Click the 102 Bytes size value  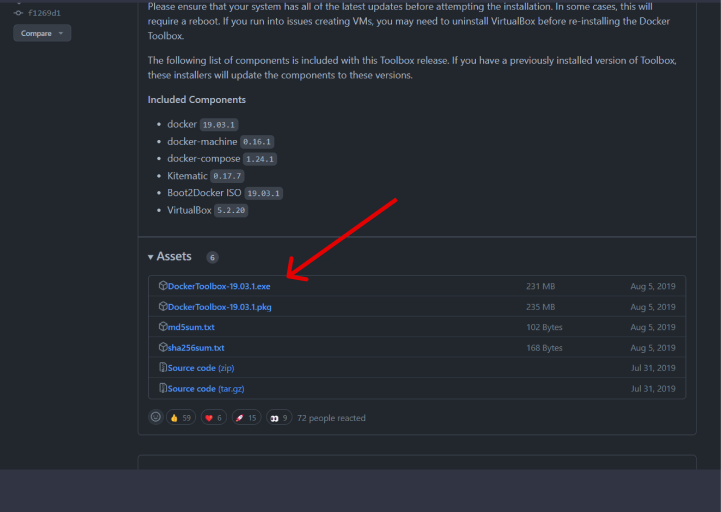544,327
